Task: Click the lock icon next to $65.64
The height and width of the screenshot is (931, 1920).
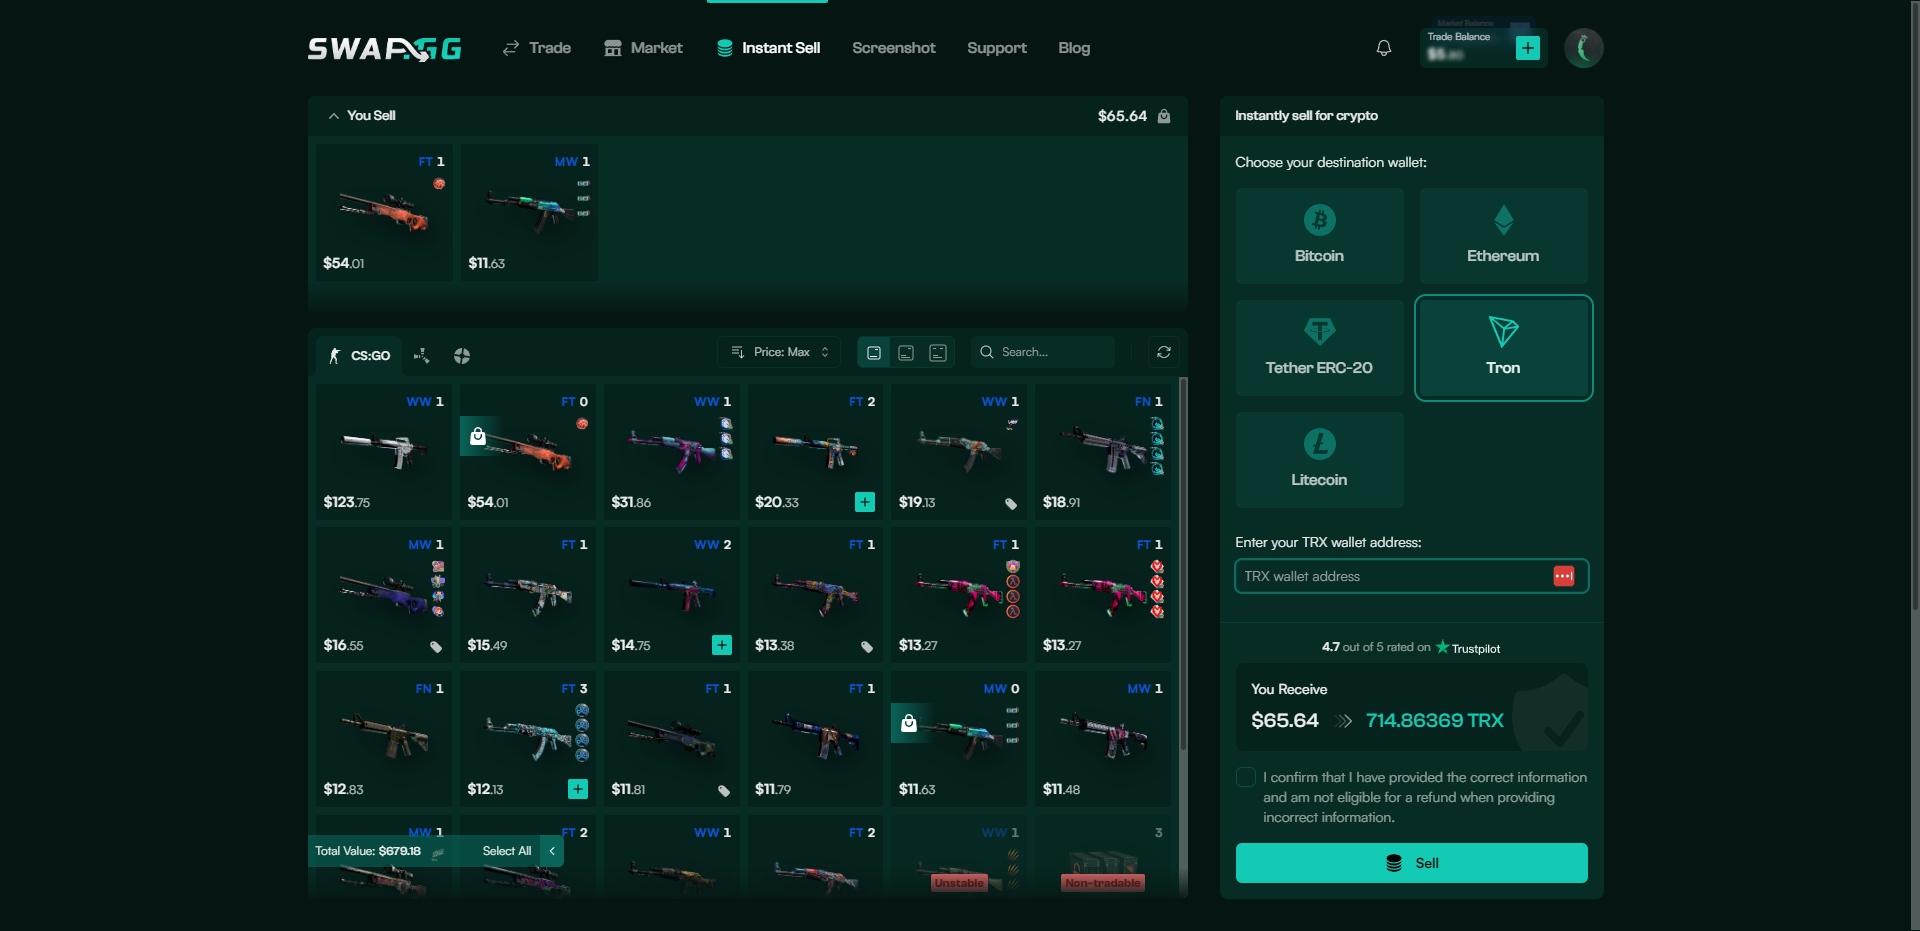Action: tap(1164, 116)
